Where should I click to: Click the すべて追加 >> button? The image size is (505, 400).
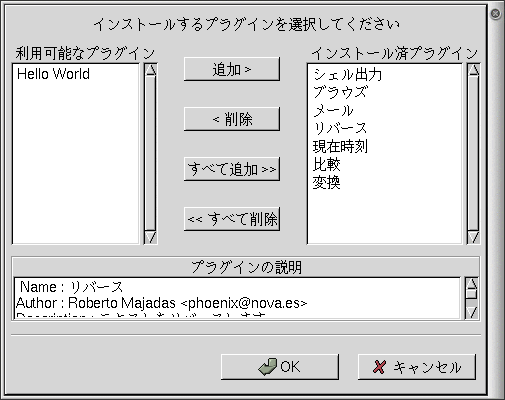pos(232,169)
